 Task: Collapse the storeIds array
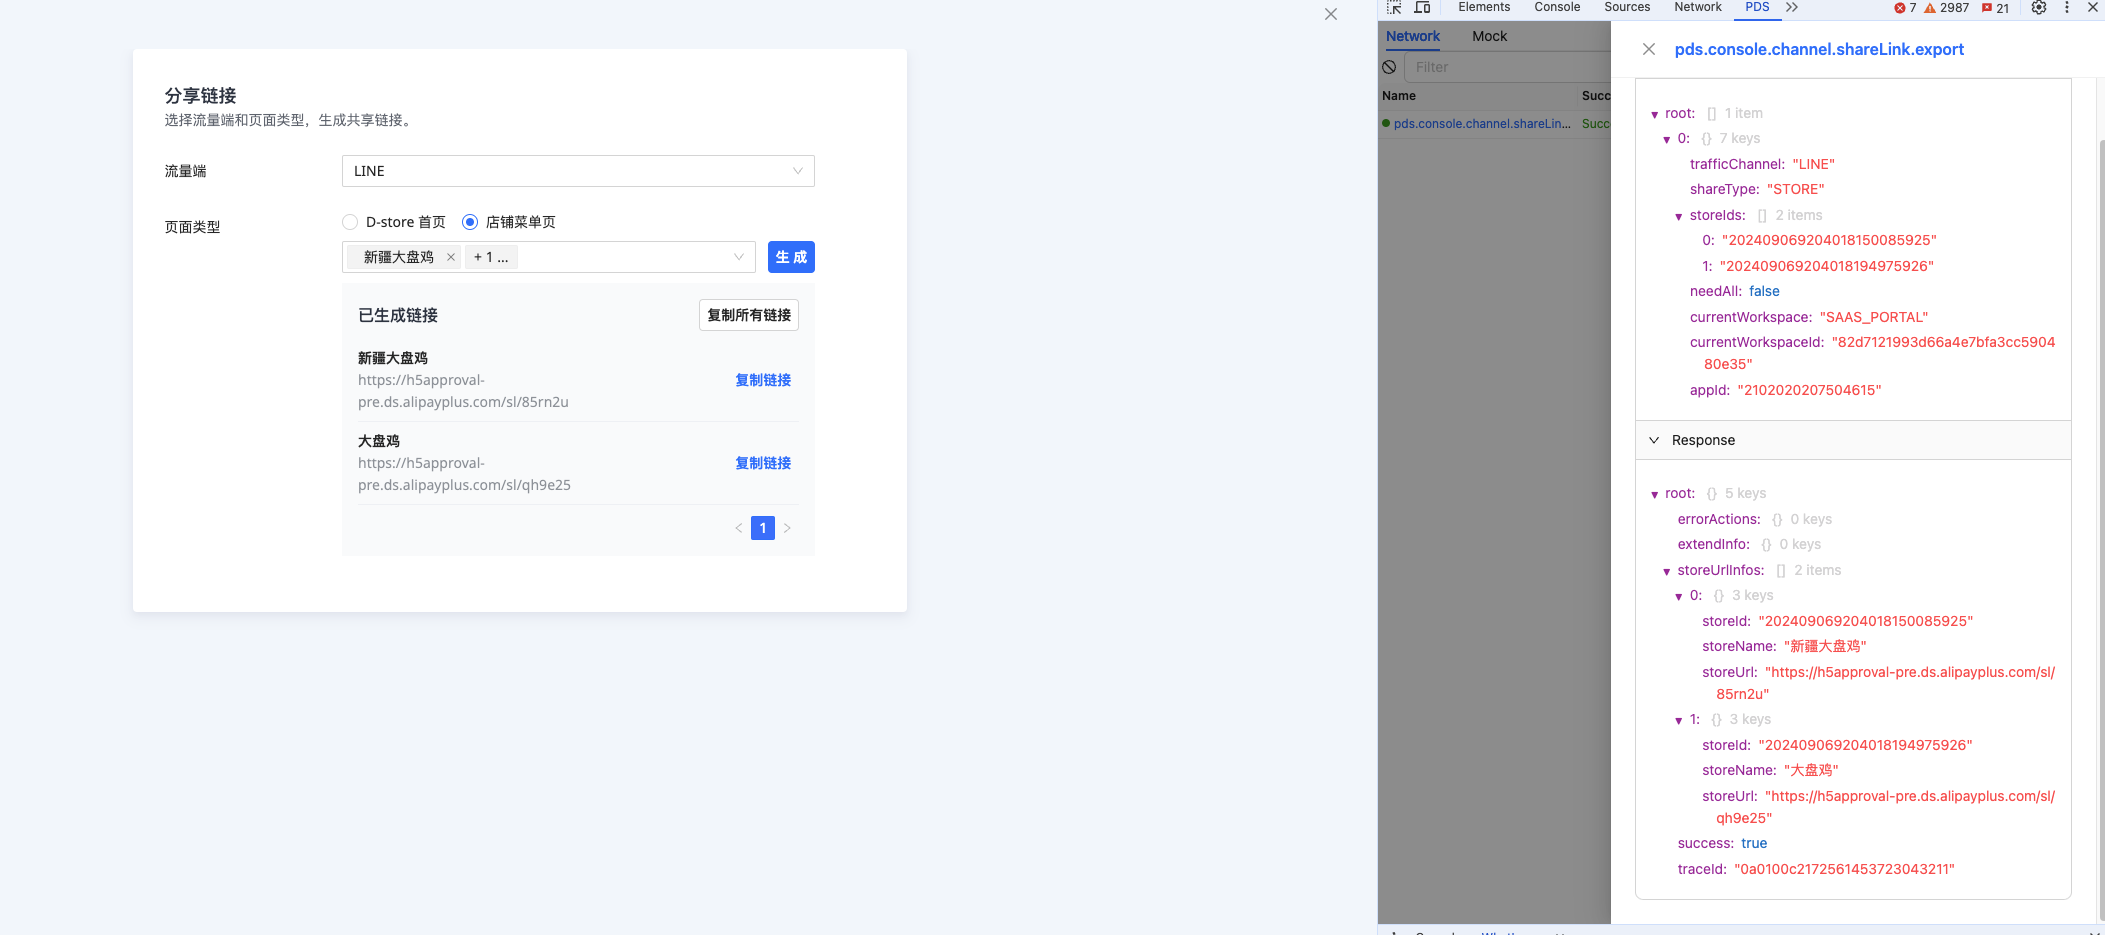[x=1679, y=216]
